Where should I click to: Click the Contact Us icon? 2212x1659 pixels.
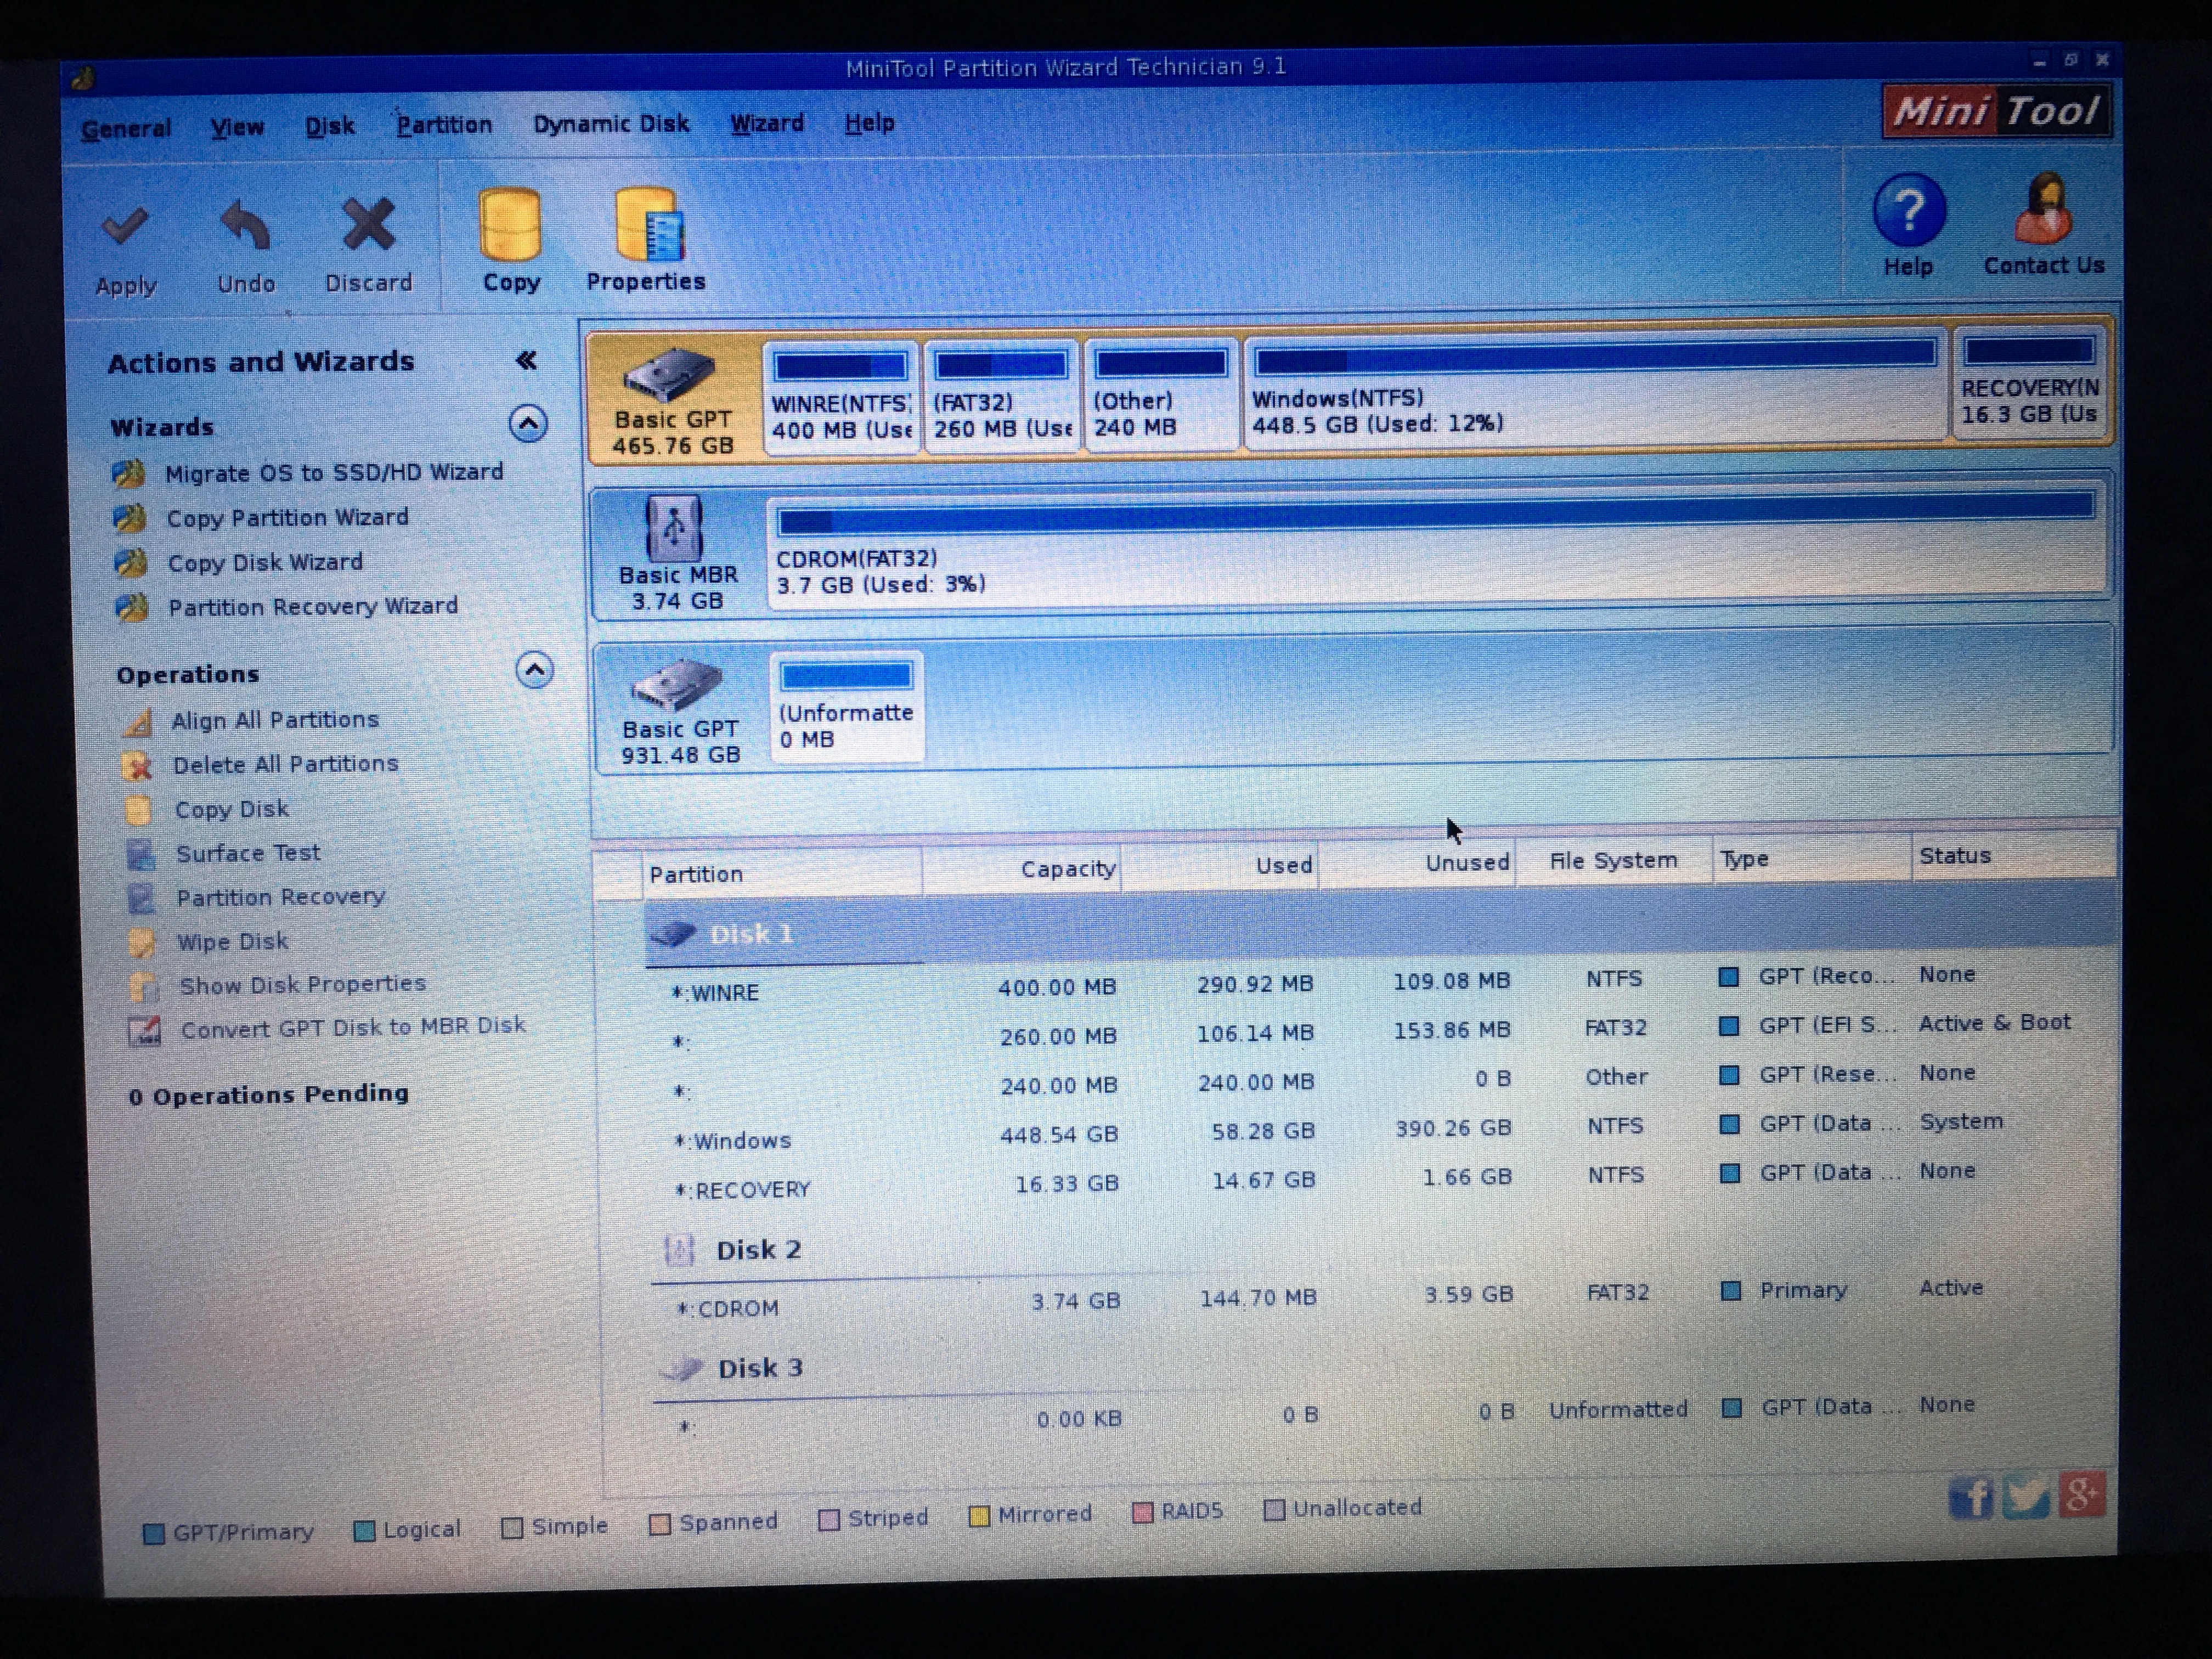[2043, 208]
